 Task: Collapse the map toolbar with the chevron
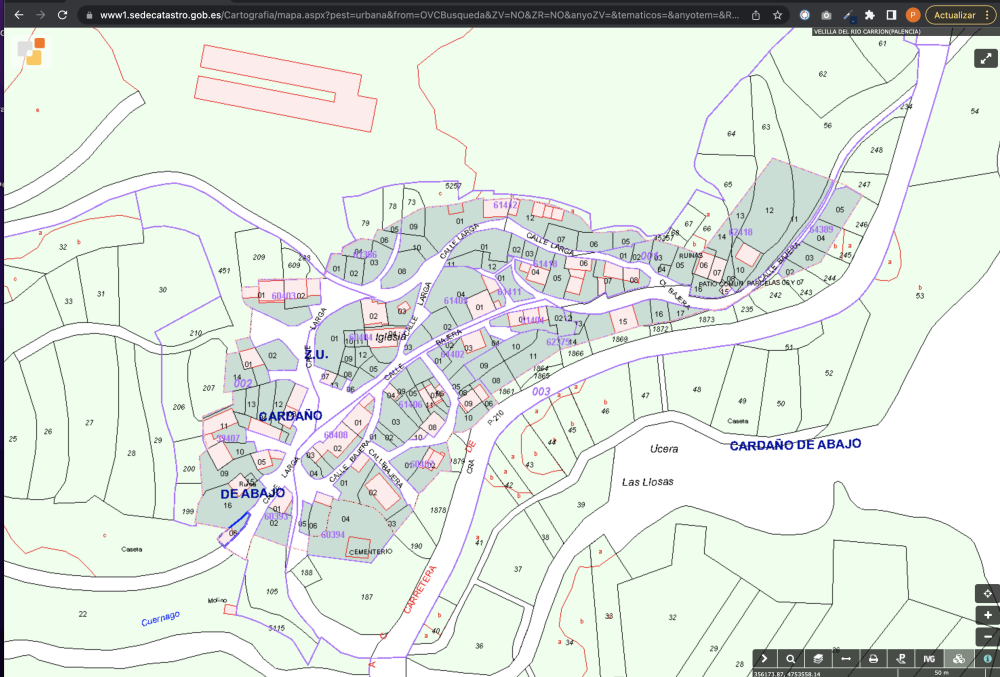764,659
